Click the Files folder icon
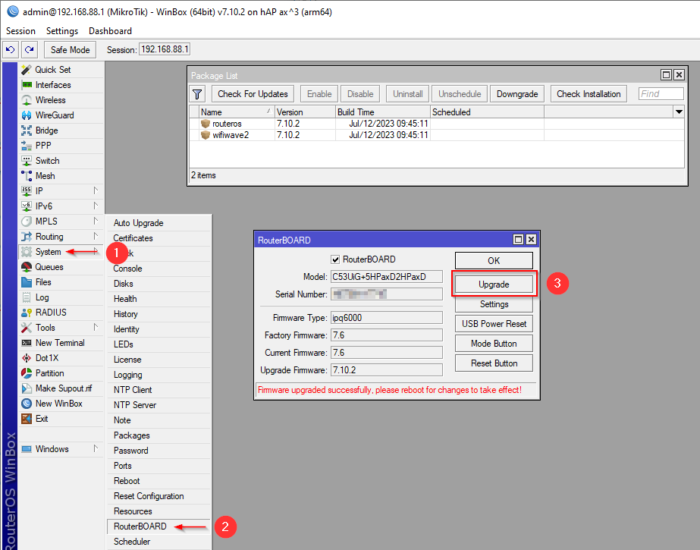700x550 pixels. pyautogui.click(x=27, y=282)
